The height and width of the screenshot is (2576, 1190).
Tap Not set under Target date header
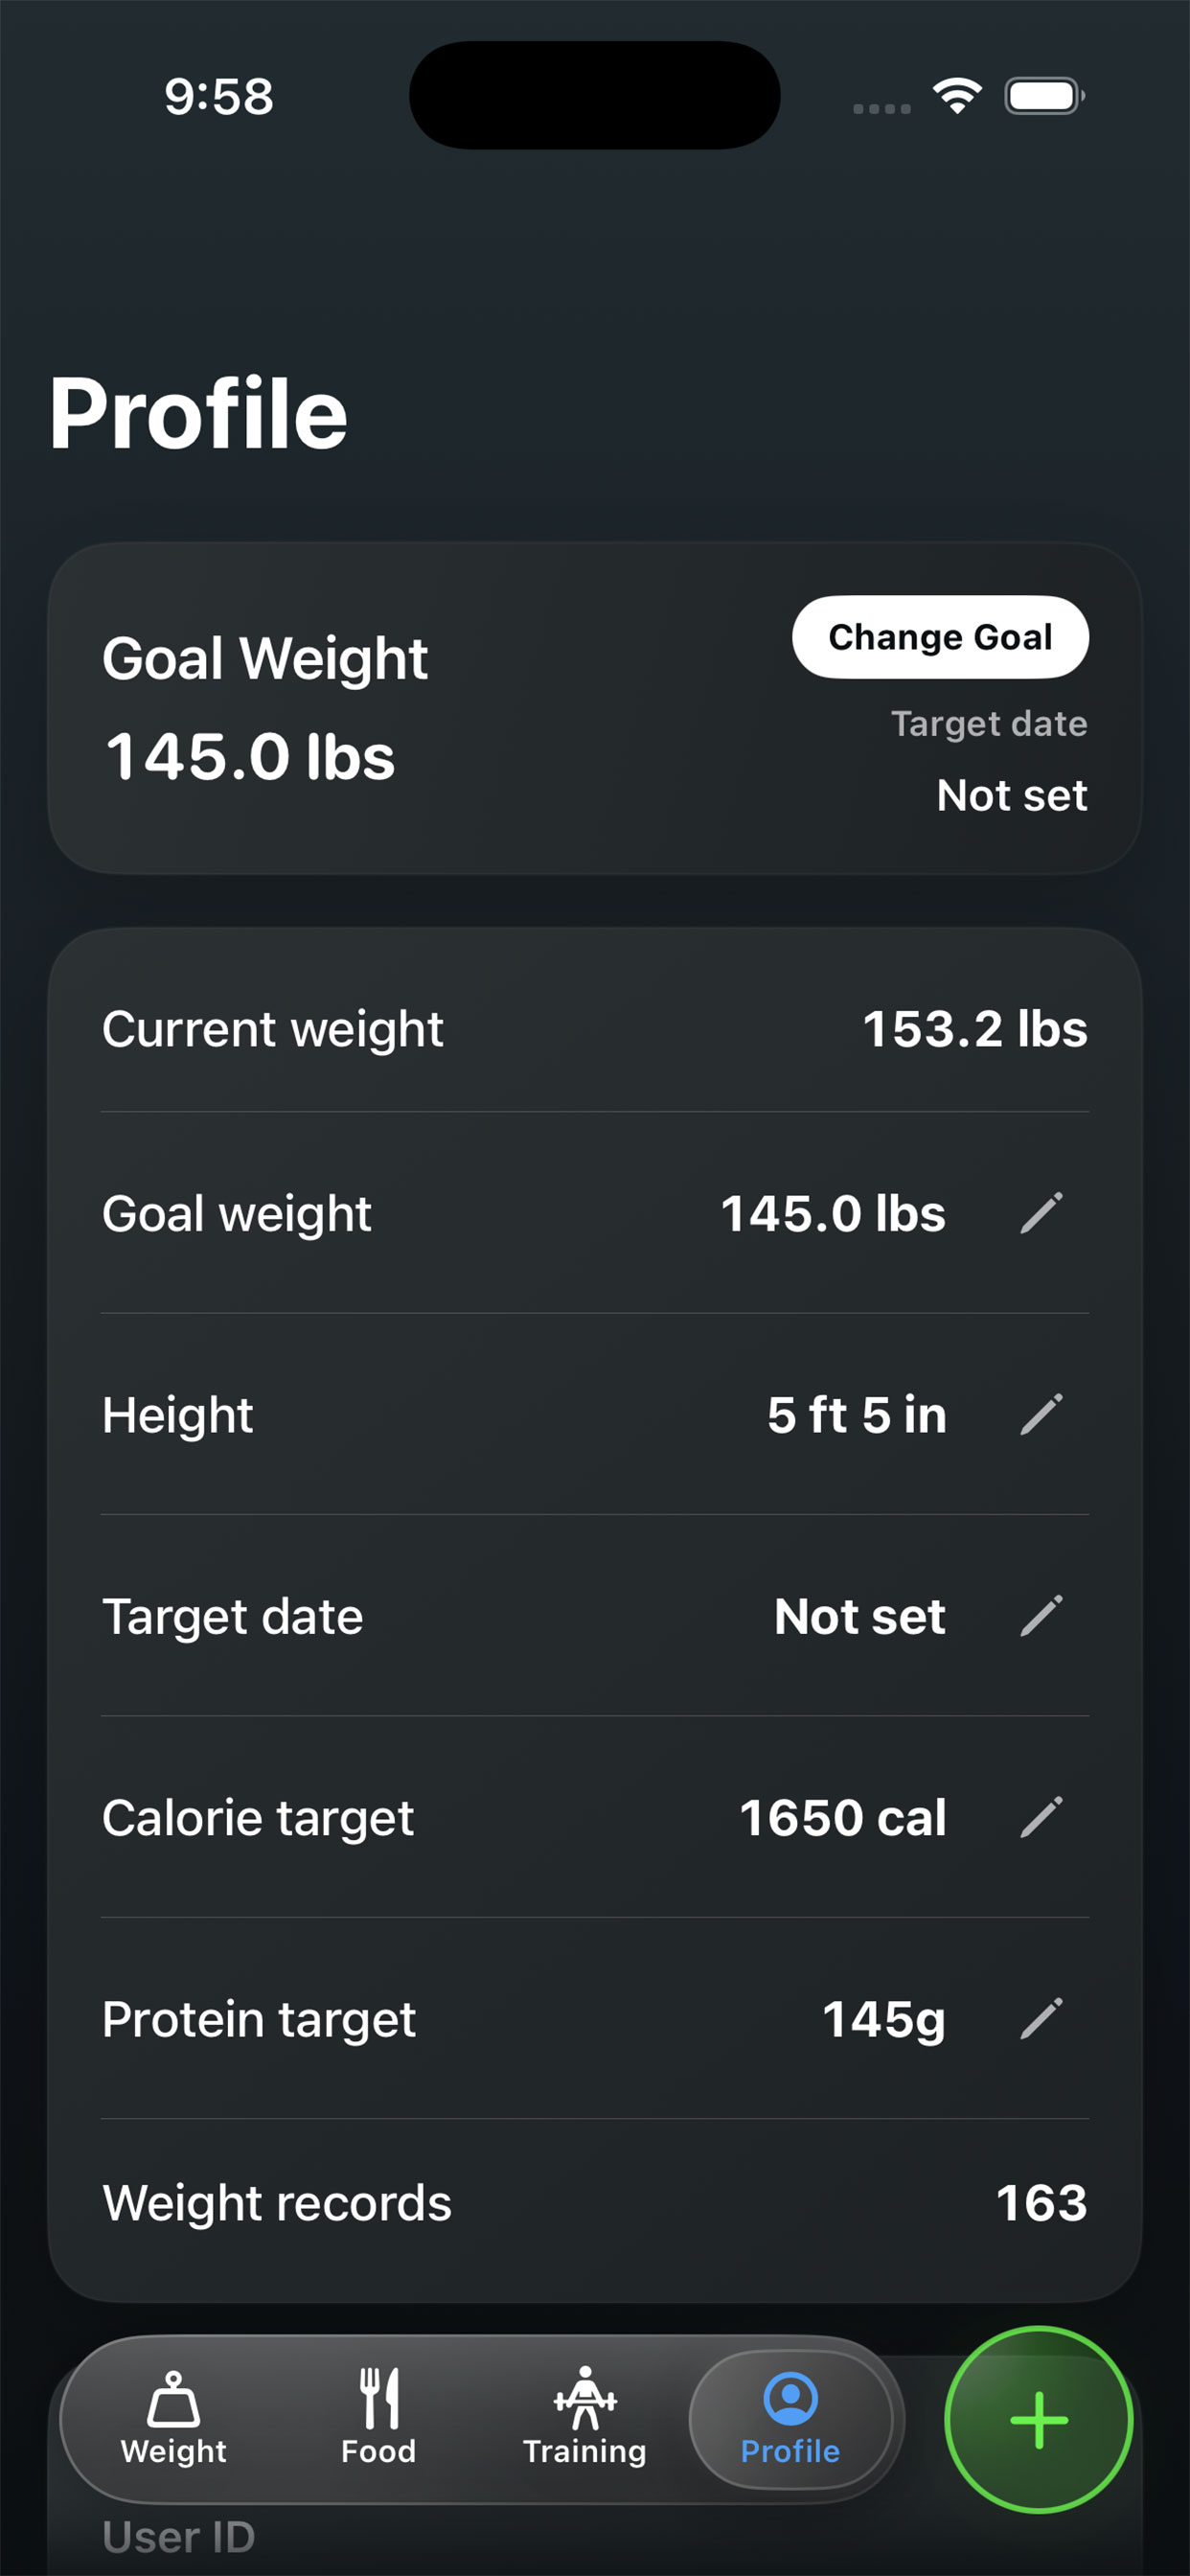(1012, 795)
